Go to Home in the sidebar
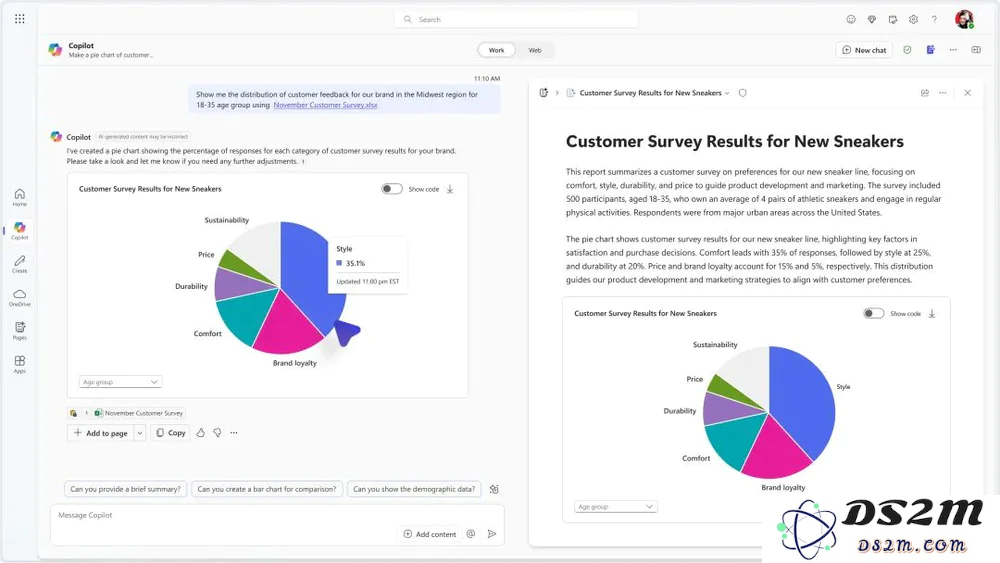The height and width of the screenshot is (563, 1000). pos(20,197)
